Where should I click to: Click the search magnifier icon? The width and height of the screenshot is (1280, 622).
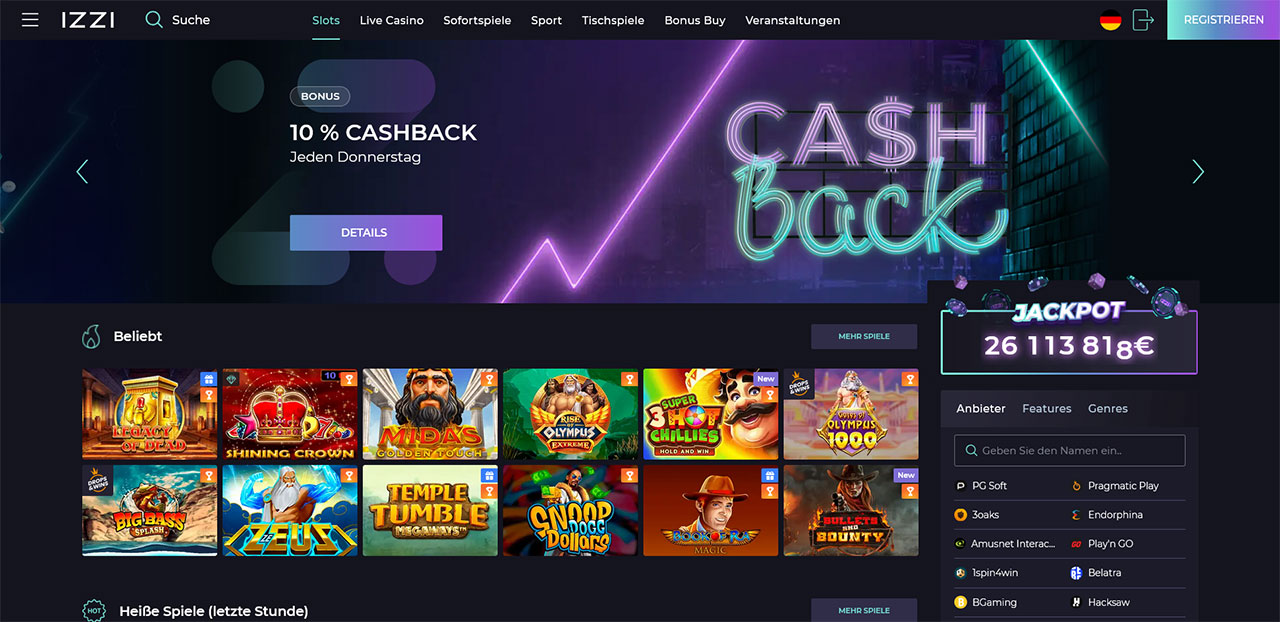pyautogui.click(x=154, y=20)
